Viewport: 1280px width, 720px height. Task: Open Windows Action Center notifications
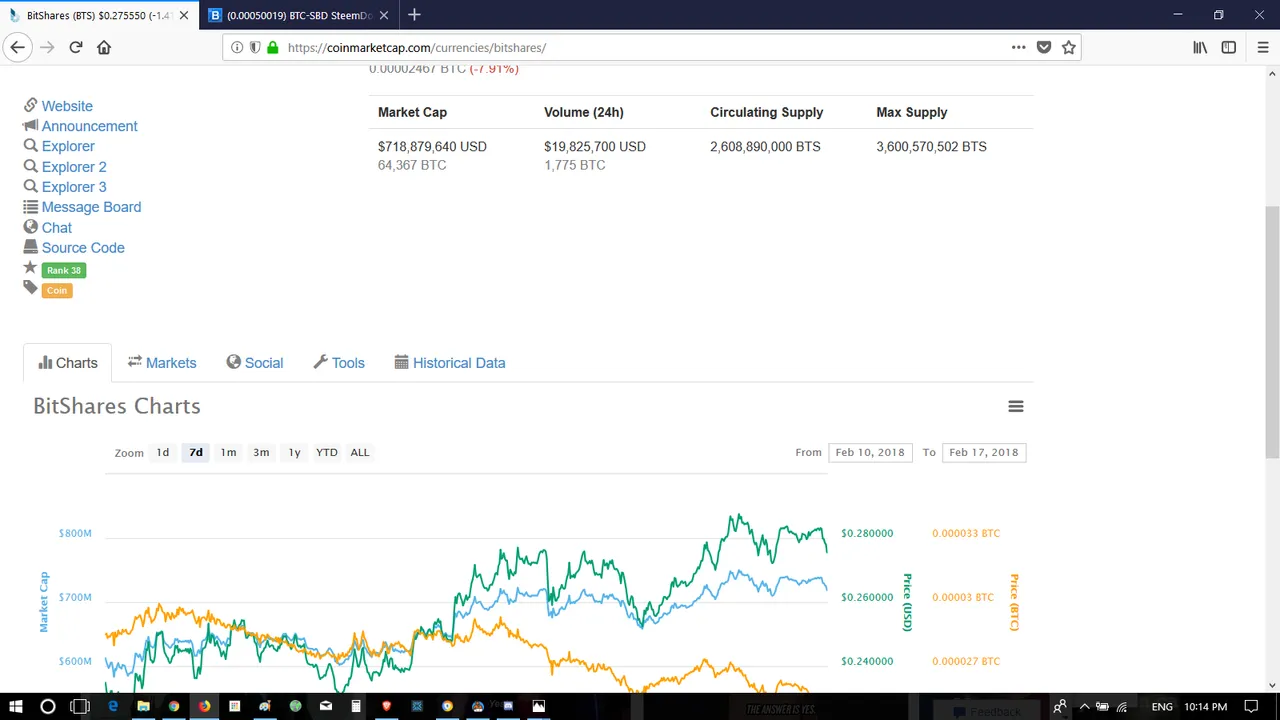click(1253, 707)
